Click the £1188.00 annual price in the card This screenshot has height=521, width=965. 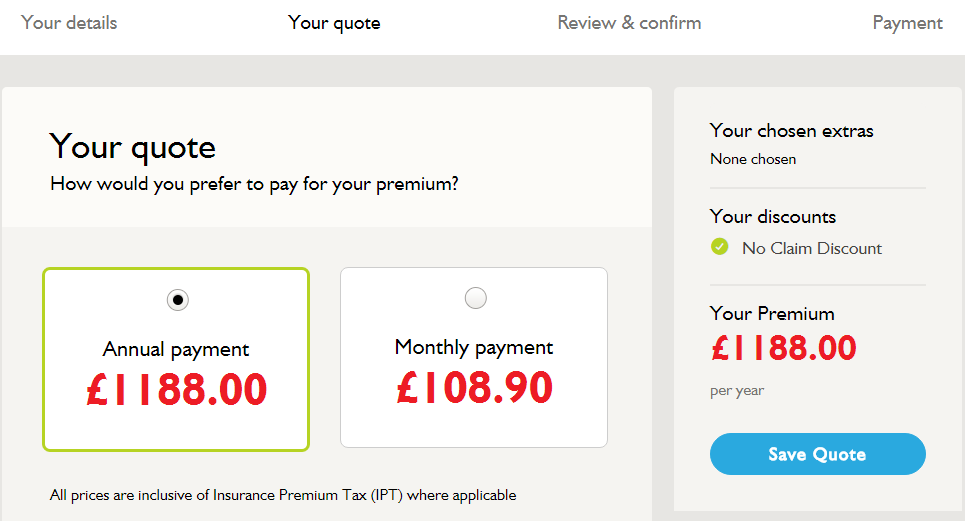pyautogui.click(x=177, y=390)
